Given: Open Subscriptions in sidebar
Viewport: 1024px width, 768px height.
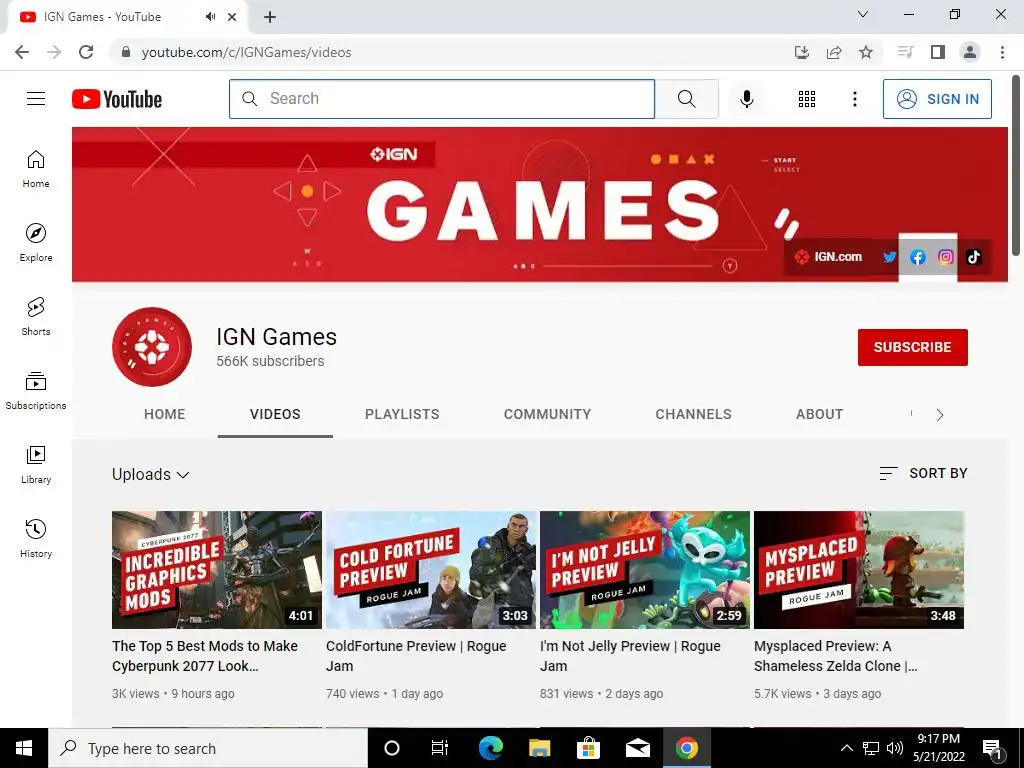Looking at the screenshot, I should click(36, 391).
